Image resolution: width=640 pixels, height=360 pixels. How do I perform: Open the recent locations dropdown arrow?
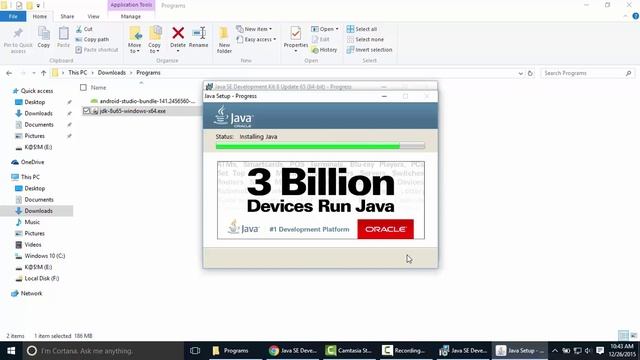click(33, 73)
